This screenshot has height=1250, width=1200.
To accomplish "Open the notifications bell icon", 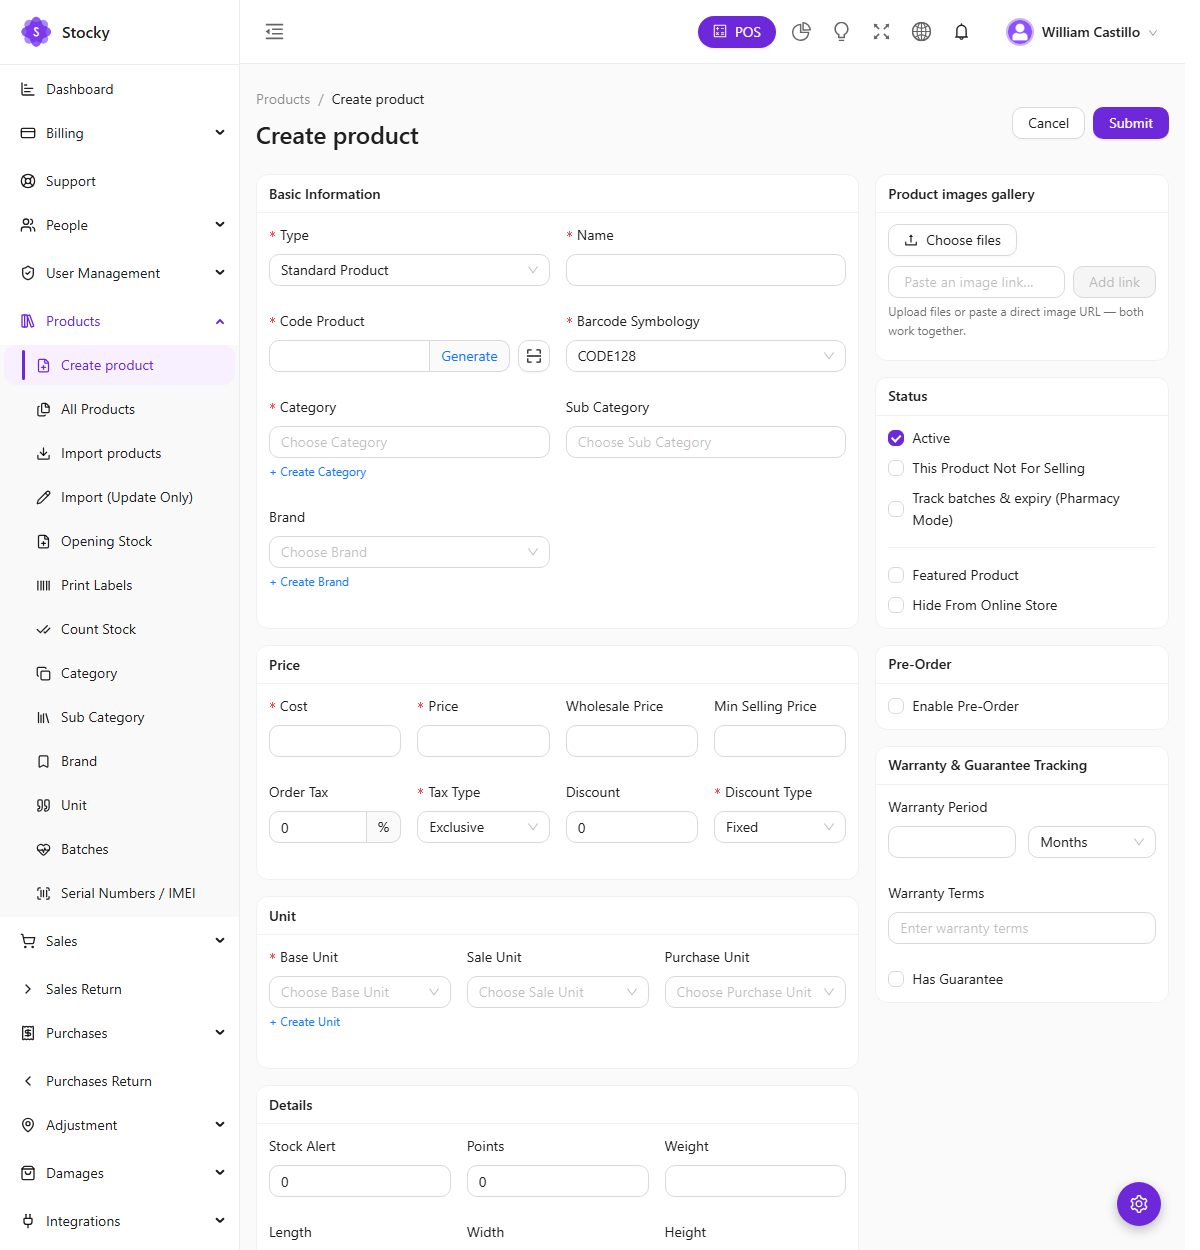I will pos(961,32).
